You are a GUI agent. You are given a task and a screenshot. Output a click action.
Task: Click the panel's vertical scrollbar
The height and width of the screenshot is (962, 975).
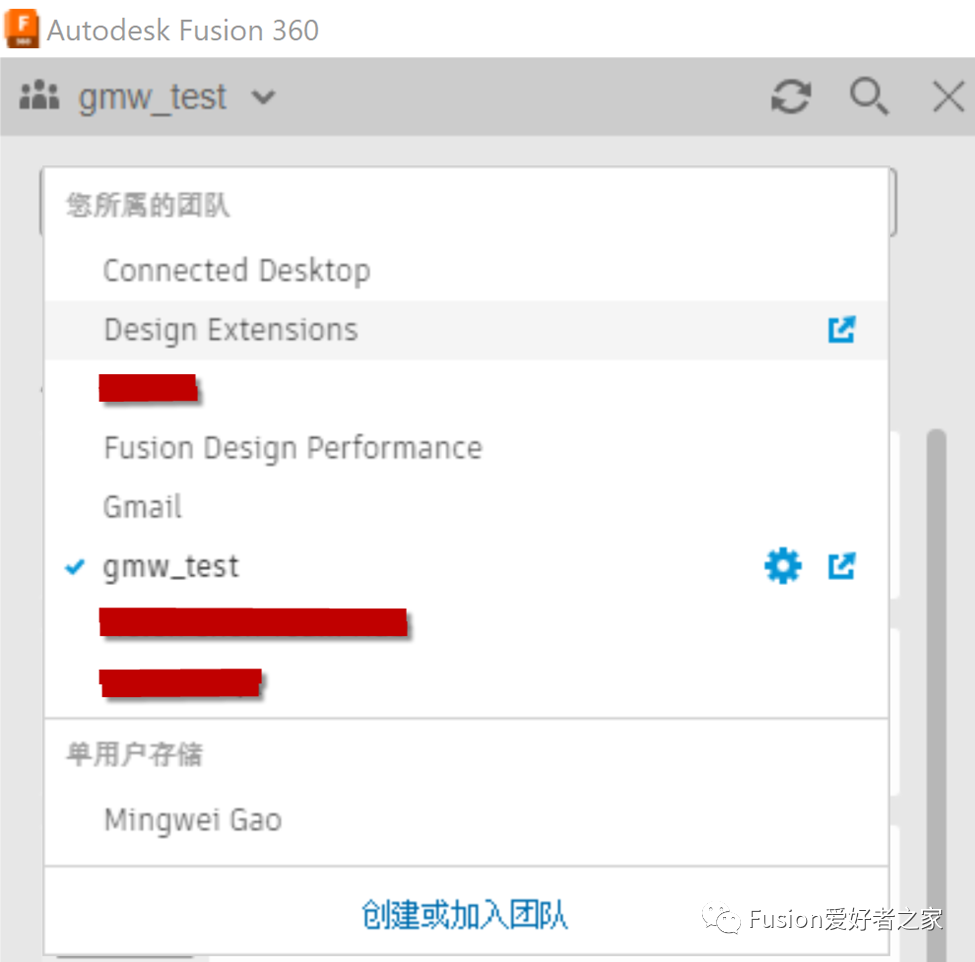tap(936, 600)
